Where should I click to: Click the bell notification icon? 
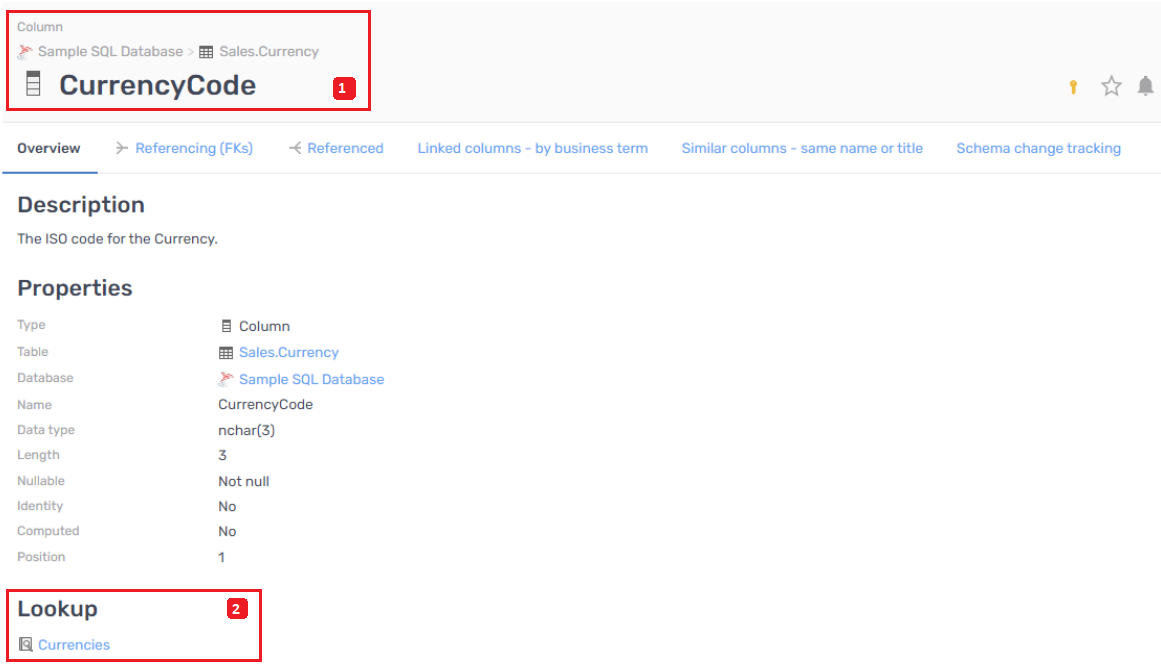click(1146, 87)
